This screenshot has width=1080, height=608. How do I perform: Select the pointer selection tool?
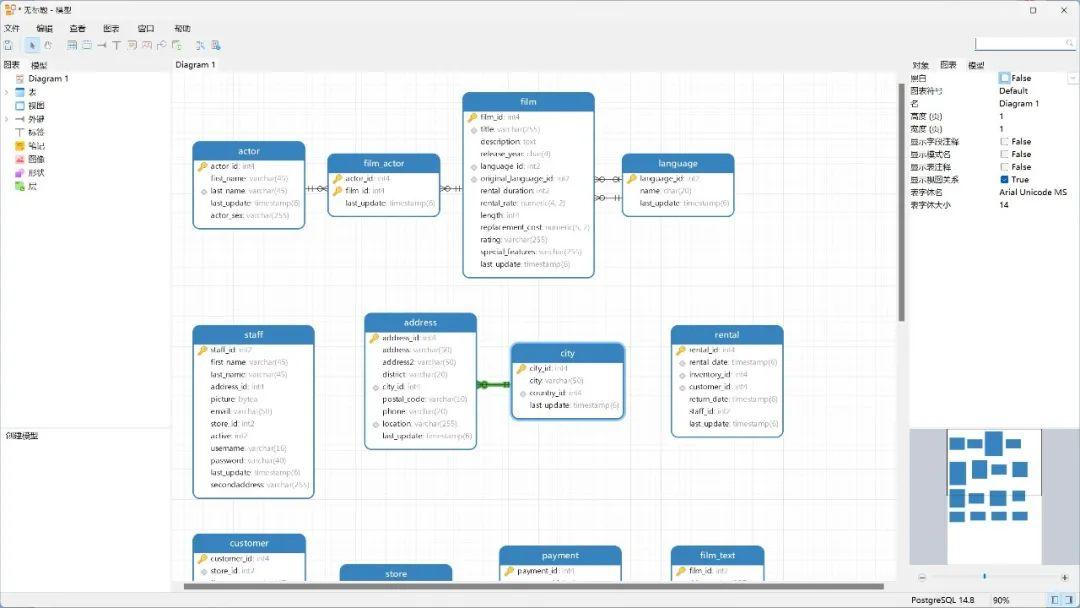[34, 46]
